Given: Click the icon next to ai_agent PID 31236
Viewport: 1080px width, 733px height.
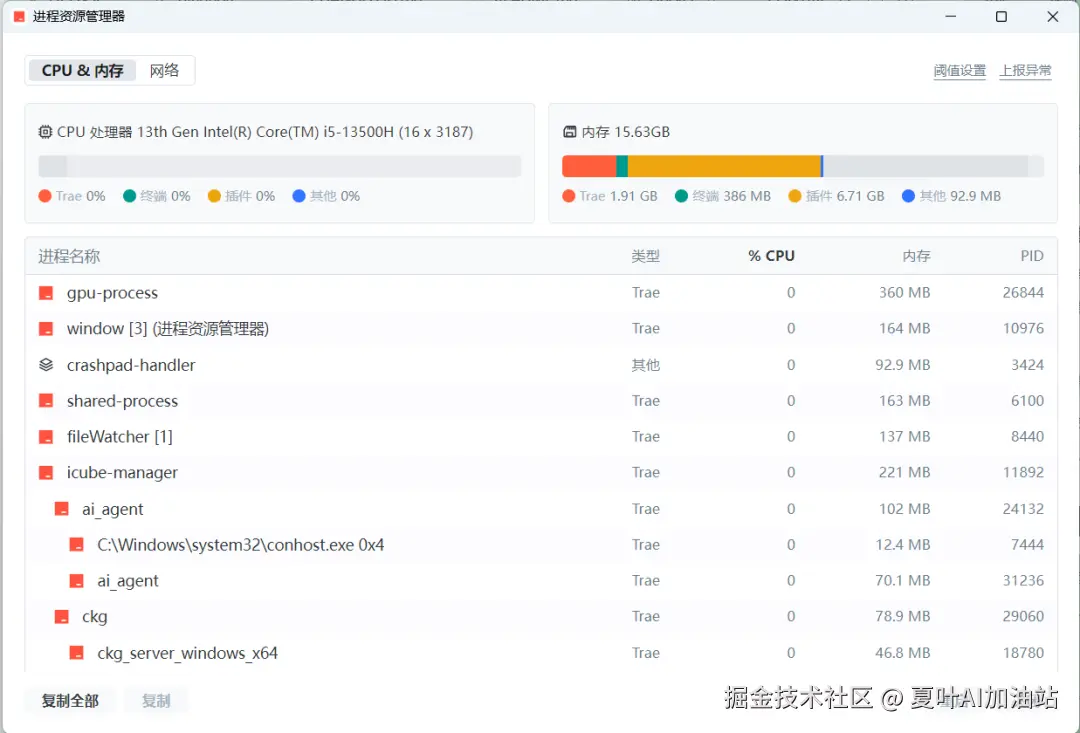Looking at the screenshot, I should (76, 581).
